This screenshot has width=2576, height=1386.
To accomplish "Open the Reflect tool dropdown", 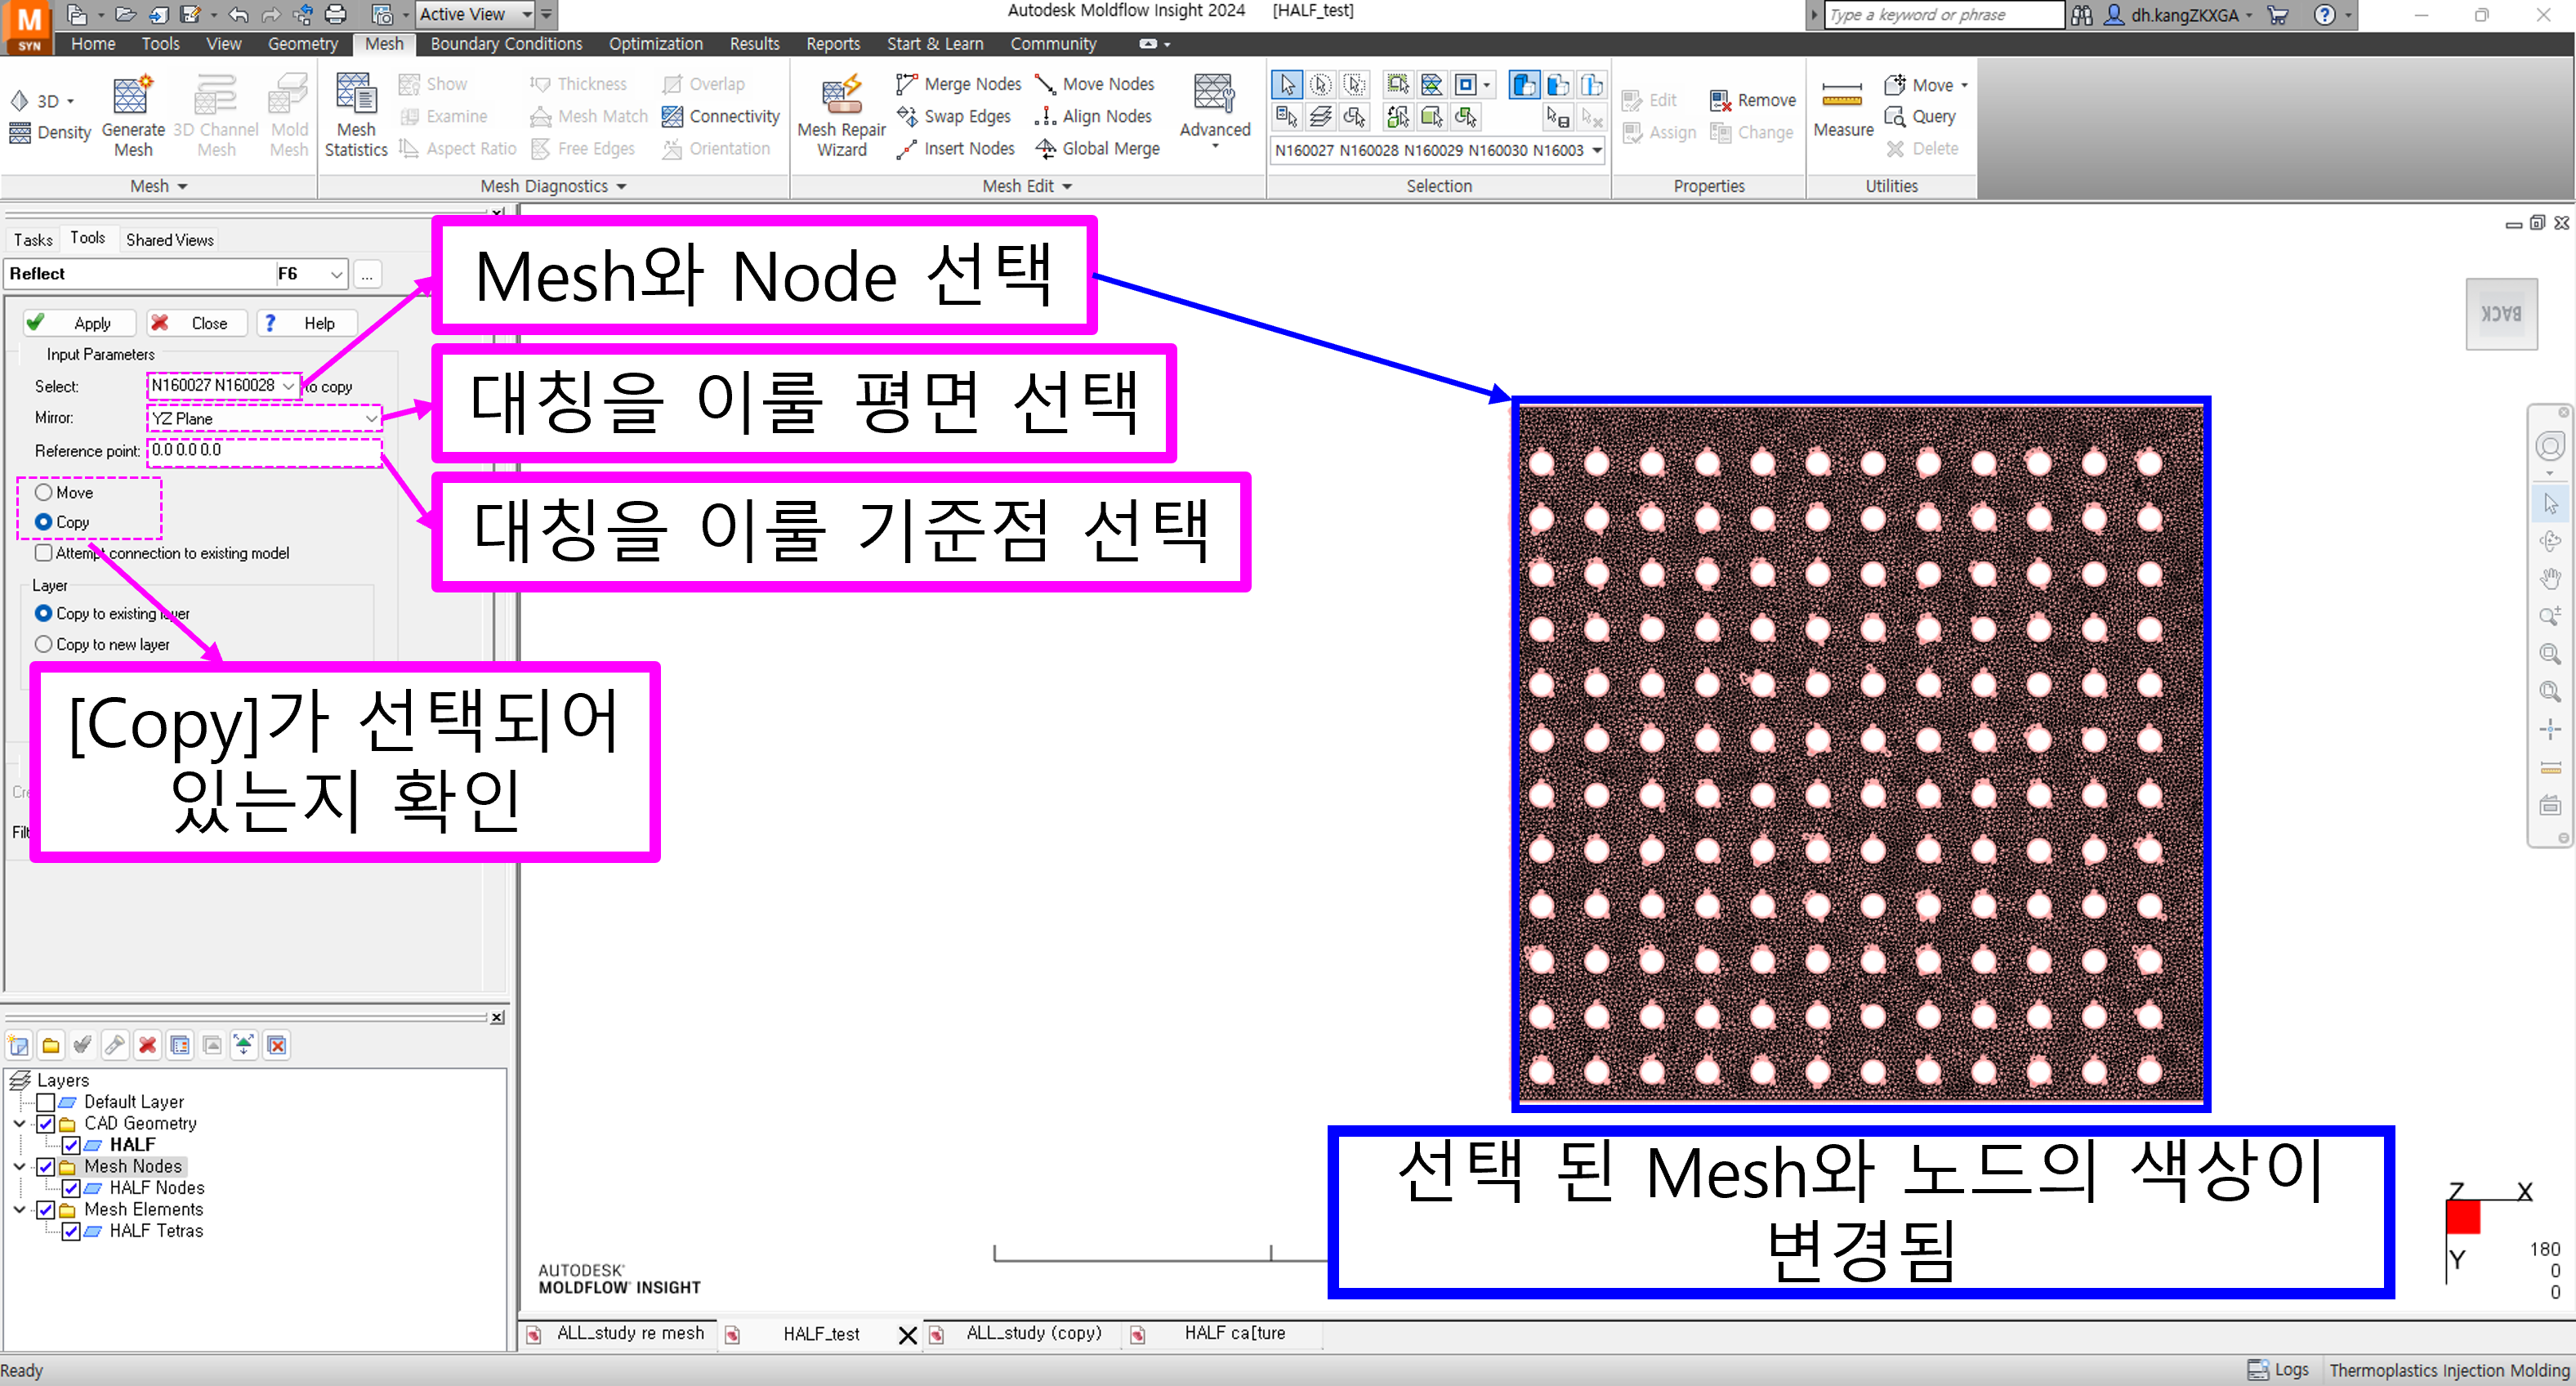I will tap(336, 274).
